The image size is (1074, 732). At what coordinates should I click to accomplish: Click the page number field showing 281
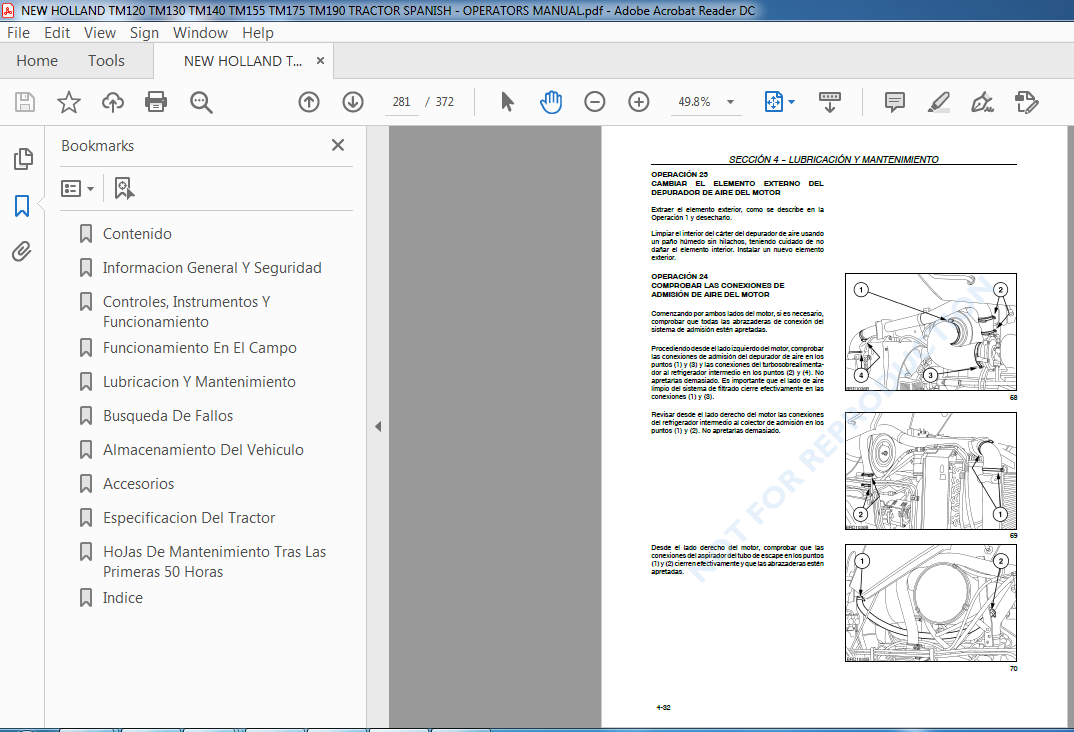pos(401,102)
